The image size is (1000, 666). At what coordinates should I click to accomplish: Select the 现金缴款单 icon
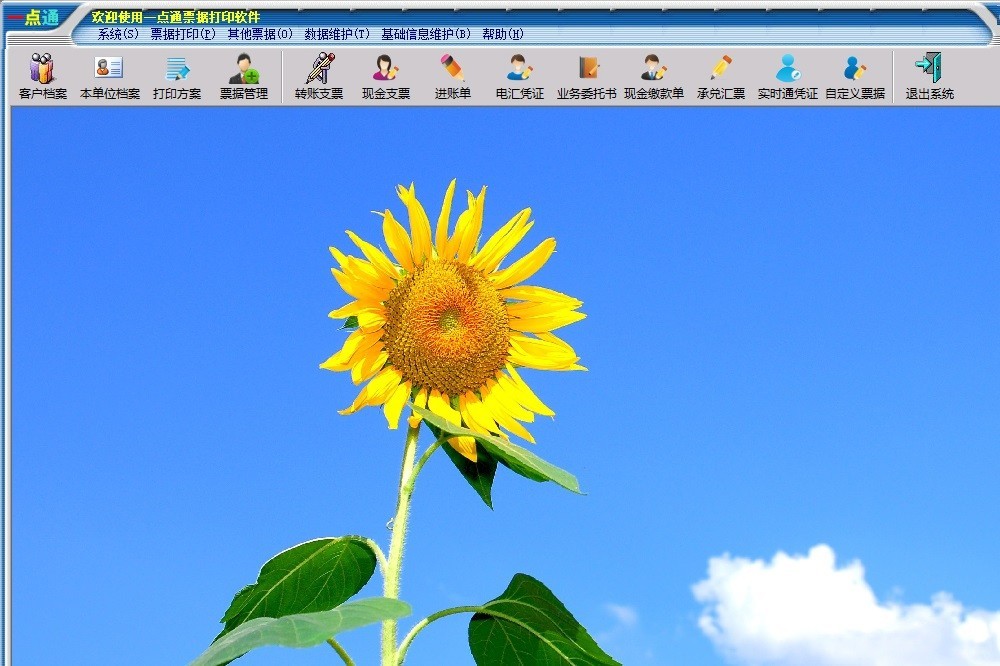click(654, 76)
